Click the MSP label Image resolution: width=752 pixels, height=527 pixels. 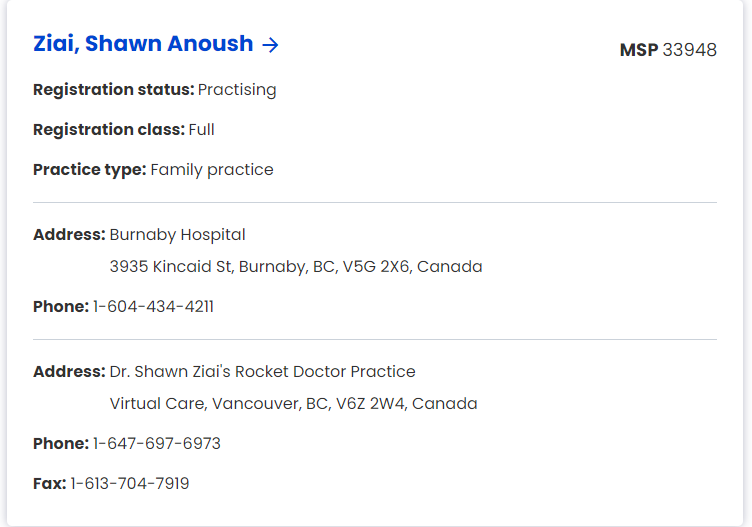point(638,50)
